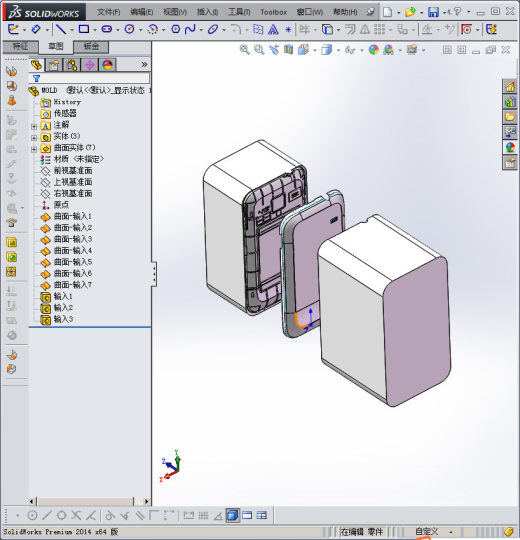
Task: Open the File Explorer folder task pane icon
Action: click(x=510, y=116)
